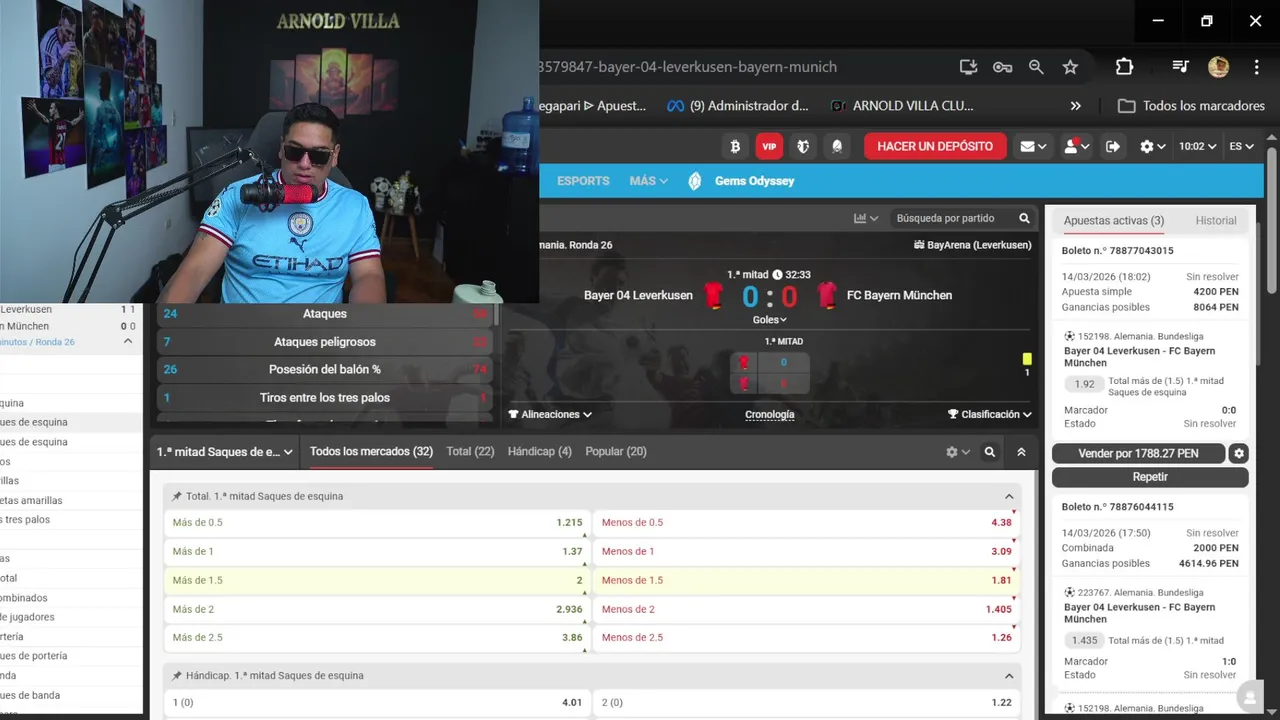This screenshot has height=720, width=1280.
Task: Click the notification bell icon in site header
Action: click(837, 146)
